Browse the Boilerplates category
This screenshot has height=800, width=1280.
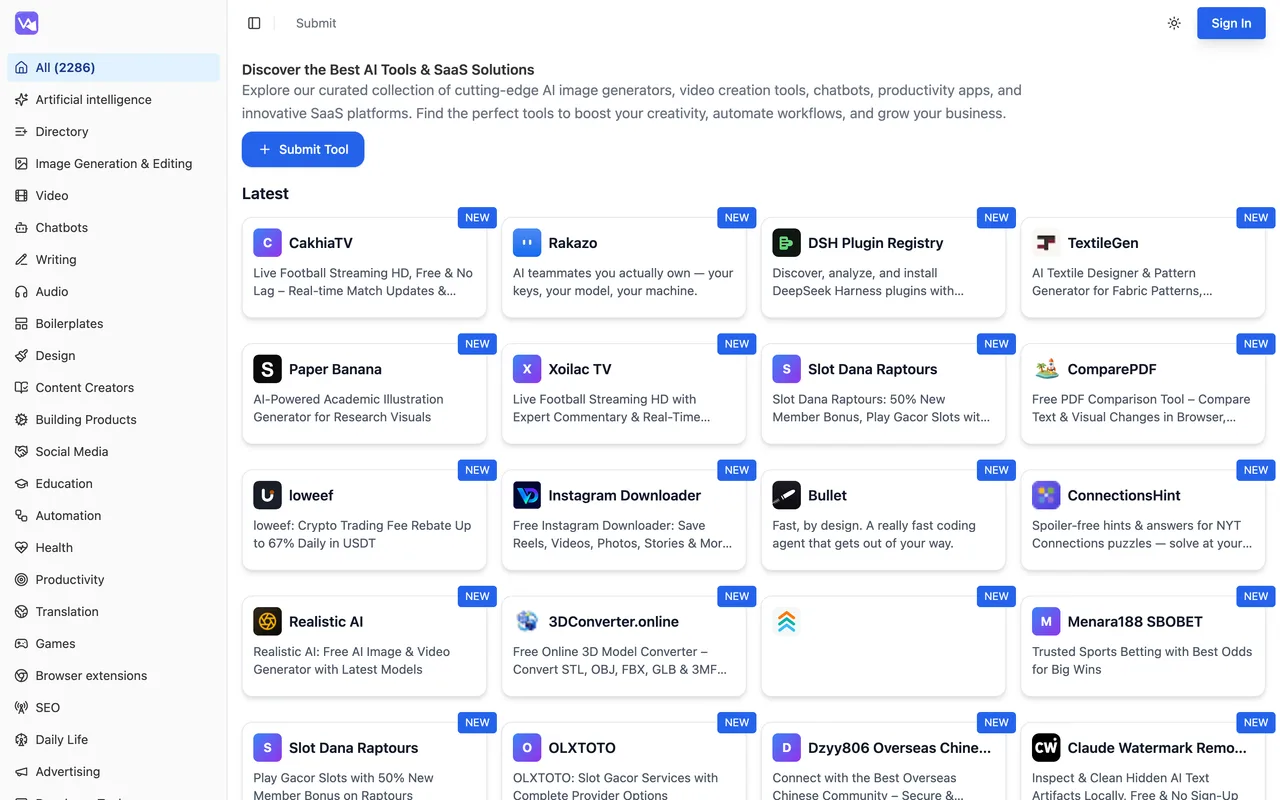pyautogui.click(x=113, y=323)
